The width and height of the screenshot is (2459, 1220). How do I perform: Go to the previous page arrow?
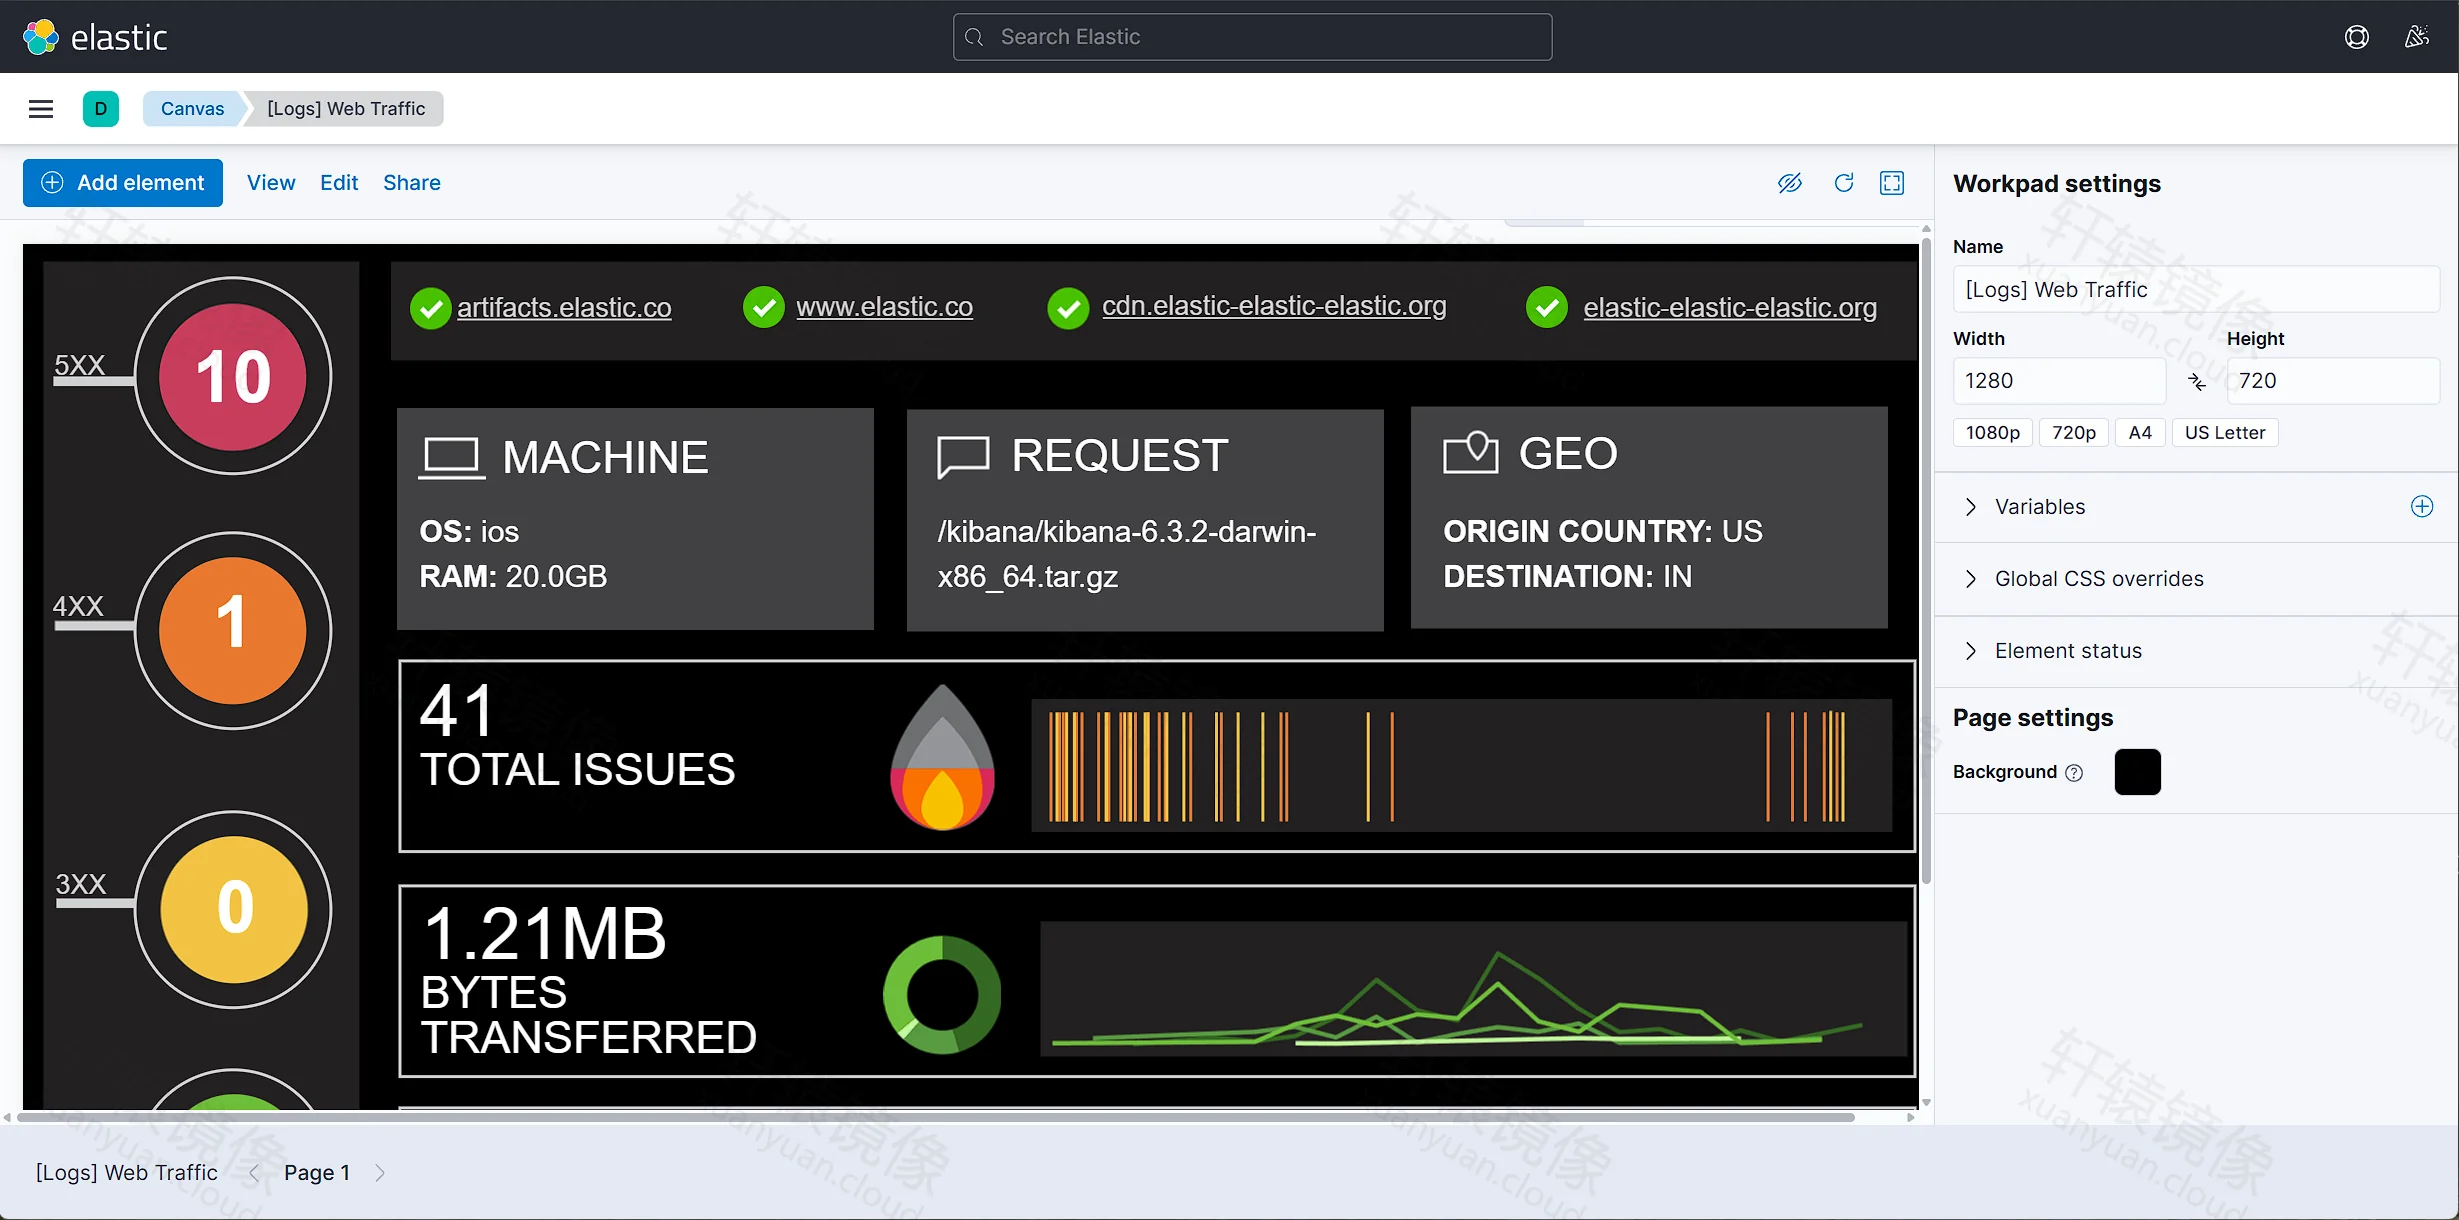(x=254, y=1173)
